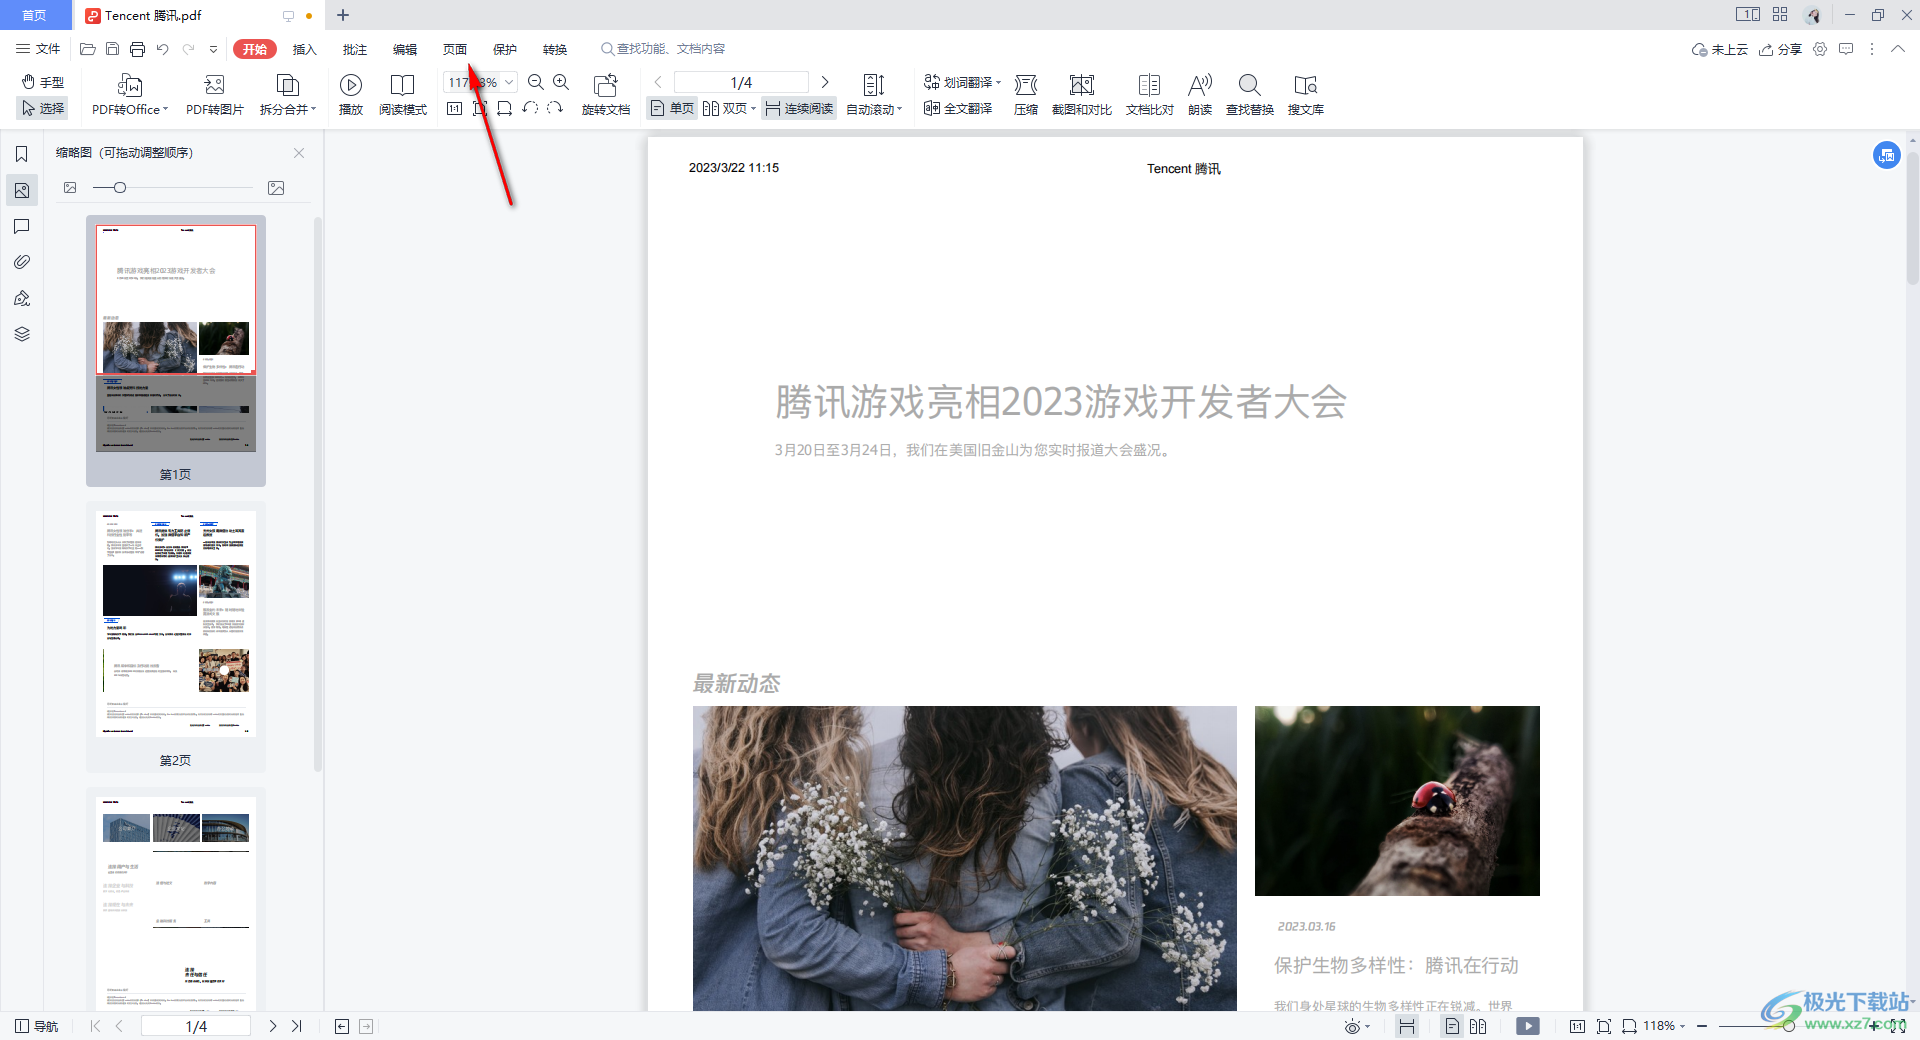Enter 阅读模式 reading mode
The image size is (1920, 1040).
[x=403, y=95]
